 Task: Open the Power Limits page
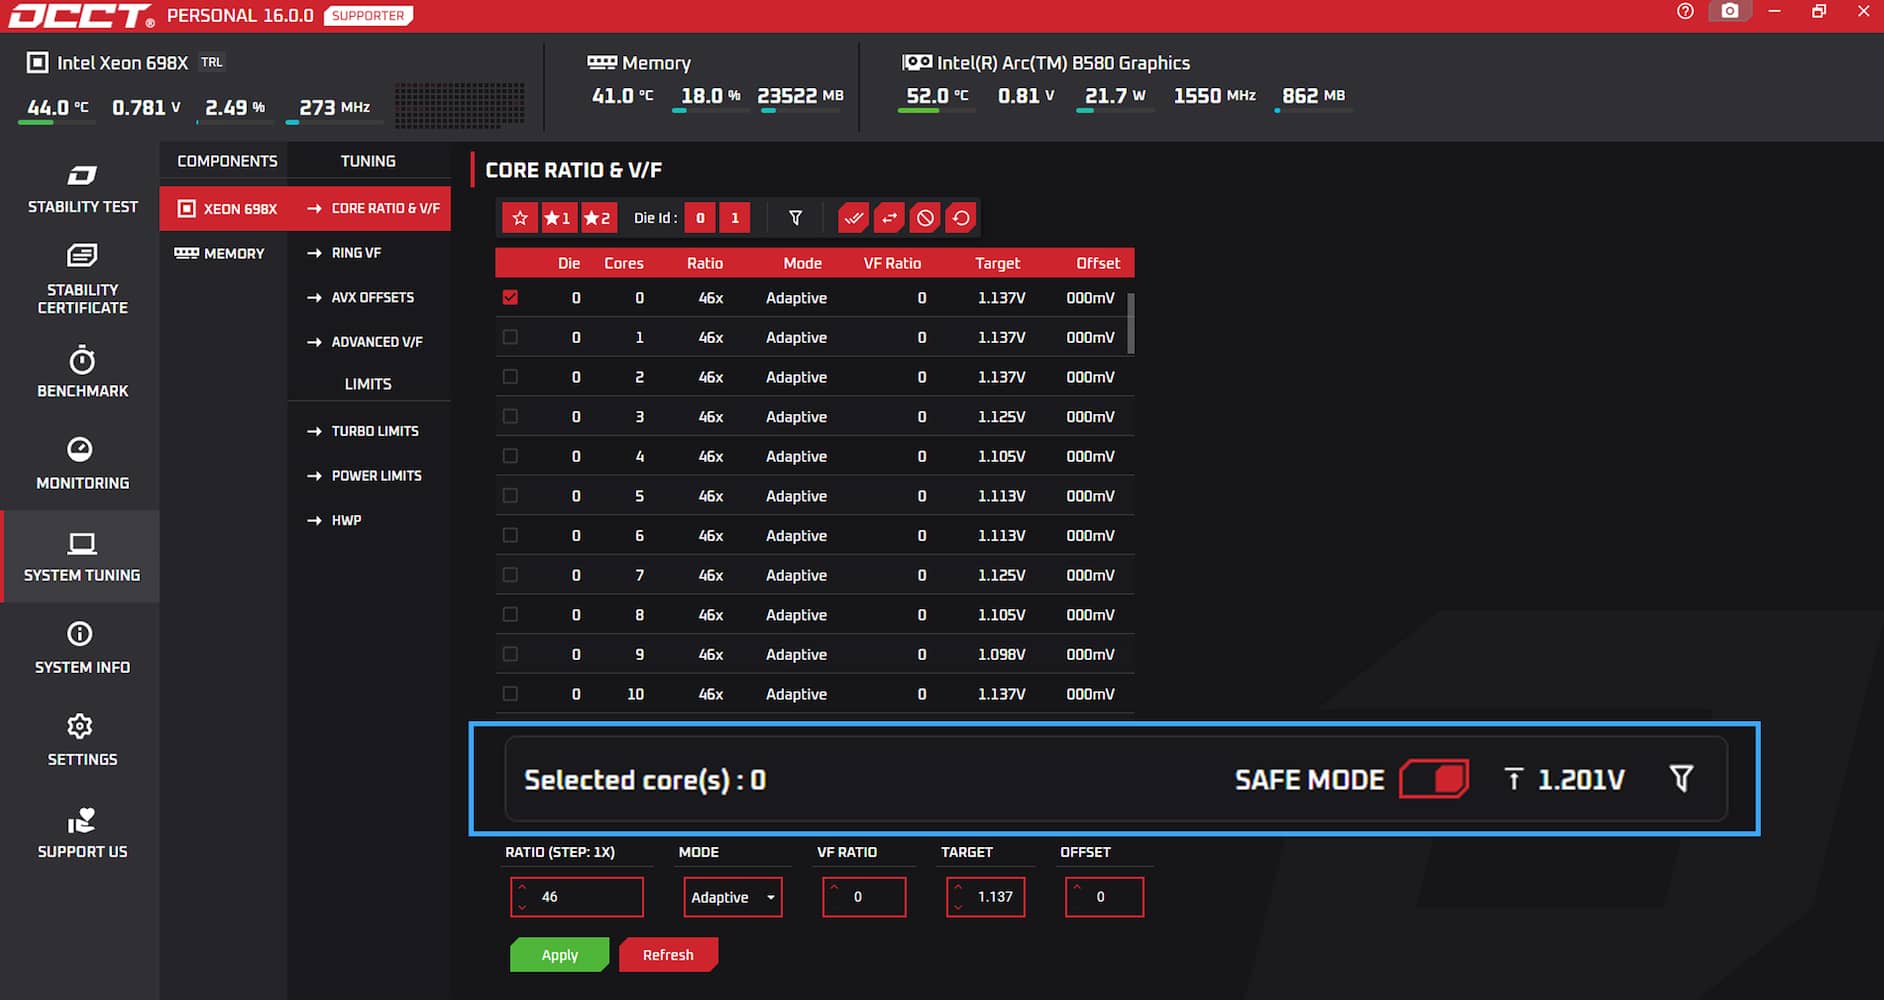click(x=375, y=476)
